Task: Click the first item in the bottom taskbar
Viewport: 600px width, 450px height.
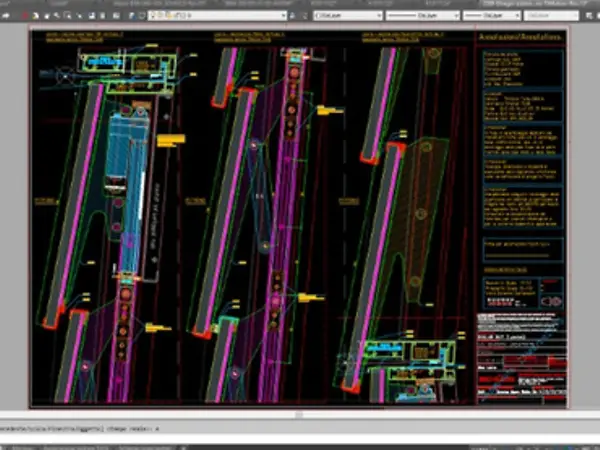Action: tap(20, 445)
